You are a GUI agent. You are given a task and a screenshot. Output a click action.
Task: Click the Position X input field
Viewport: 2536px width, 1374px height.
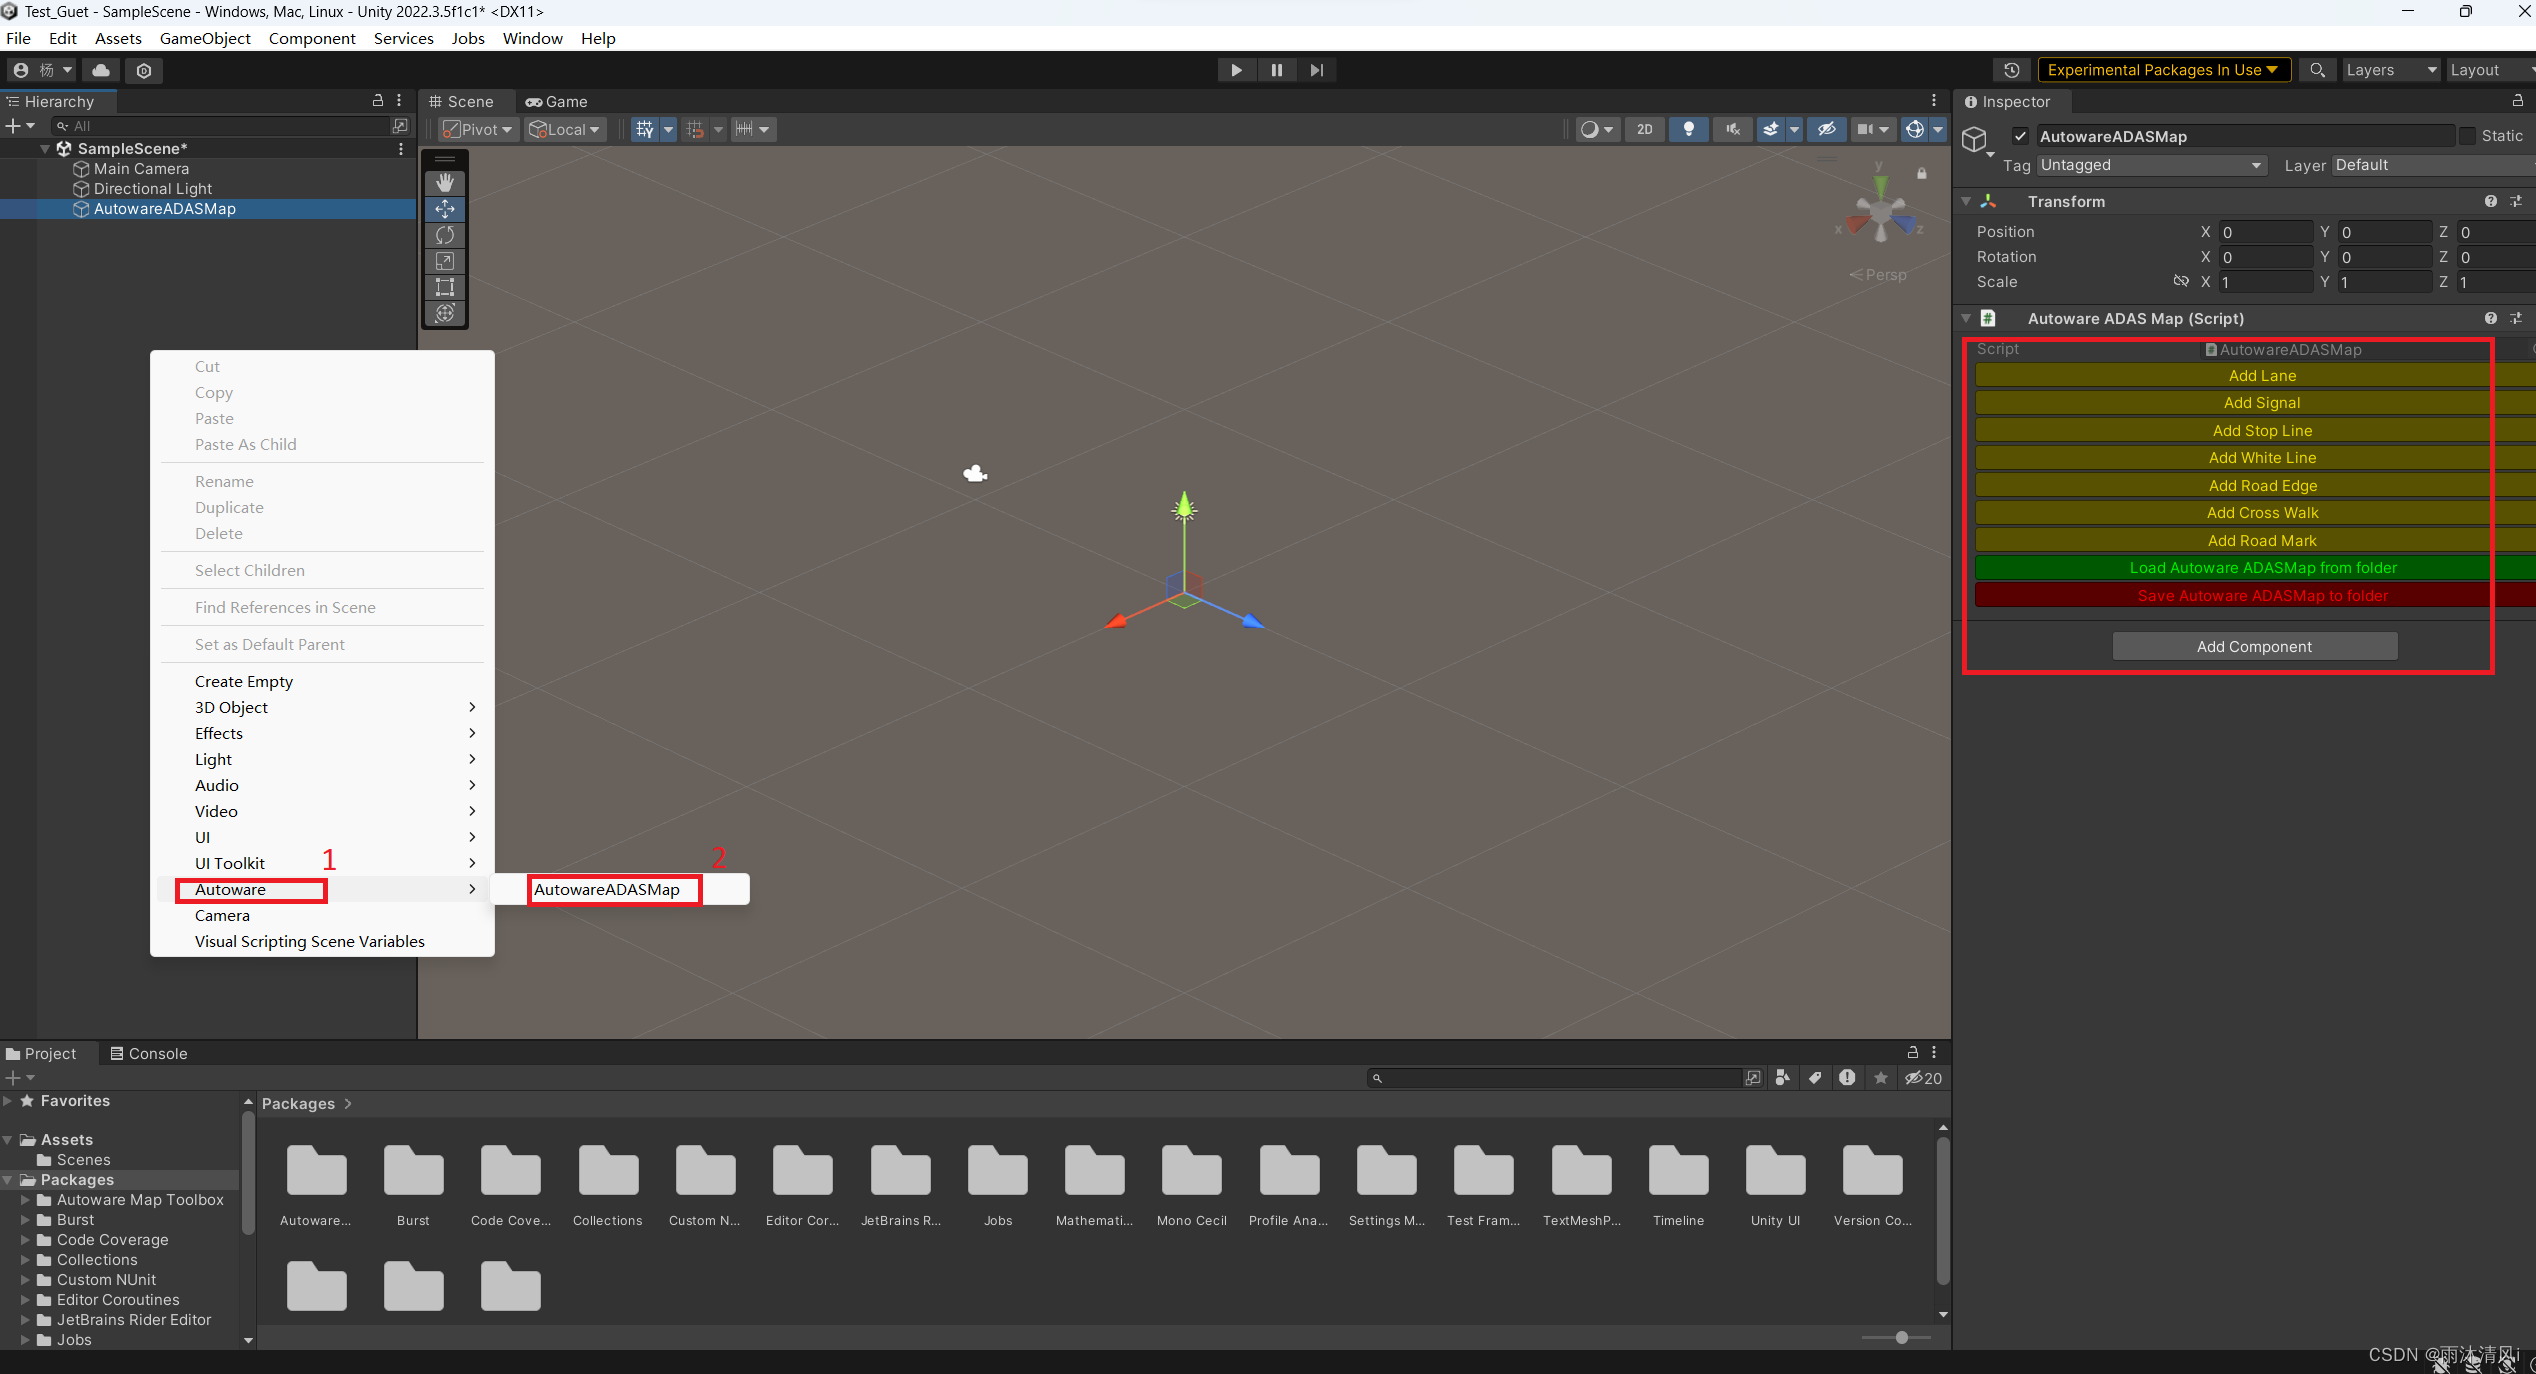[2264, 232]
